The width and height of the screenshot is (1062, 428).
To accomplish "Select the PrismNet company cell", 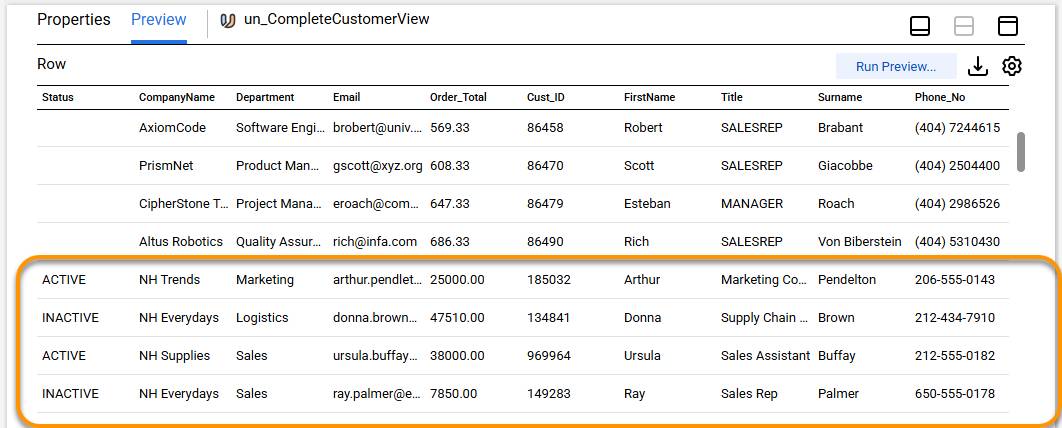I will point(166,166).
